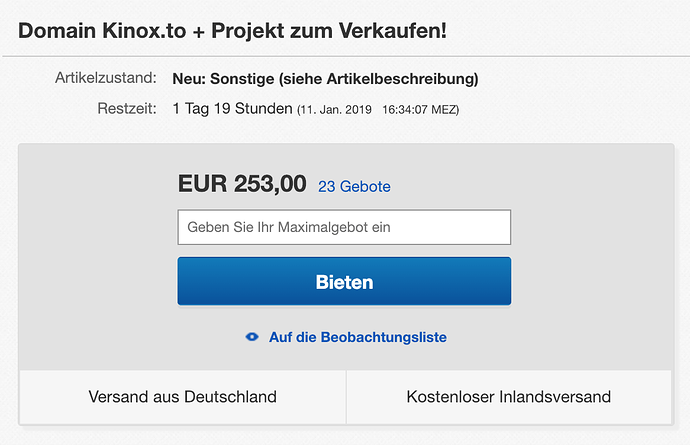Image resolution: width=690 pixels, height=445 pixels.
Task: Click Kinox.to in the listing title
Action: (x=141, y=30)
